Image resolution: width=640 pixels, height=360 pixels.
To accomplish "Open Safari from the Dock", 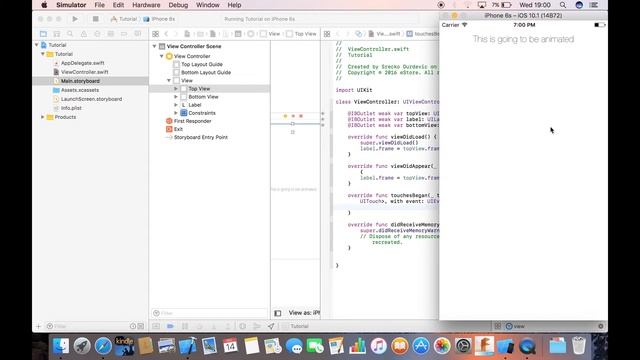I will (x=103, y=346).
